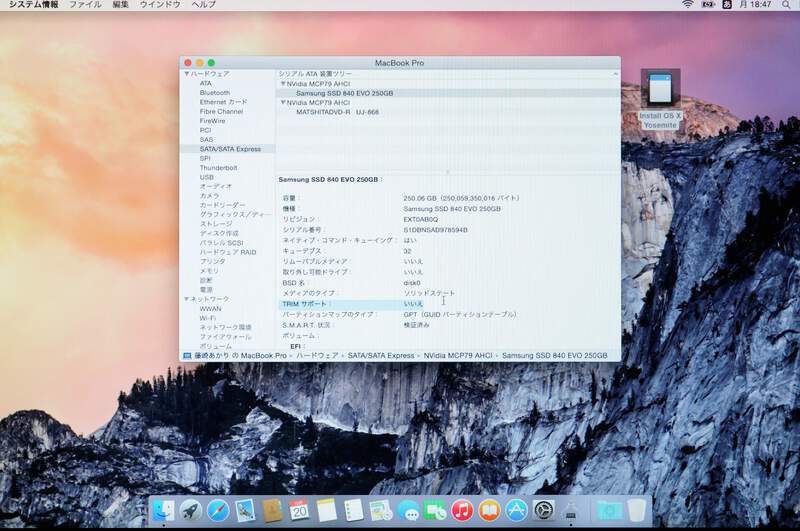Image resolution: width=800 pixels, height=531 pixels.
Task: Select Ethernet カード in sidebar
Action: click(x=223, y=102)
